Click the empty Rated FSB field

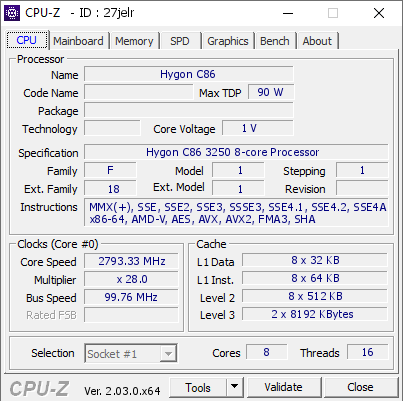(131, 315)
